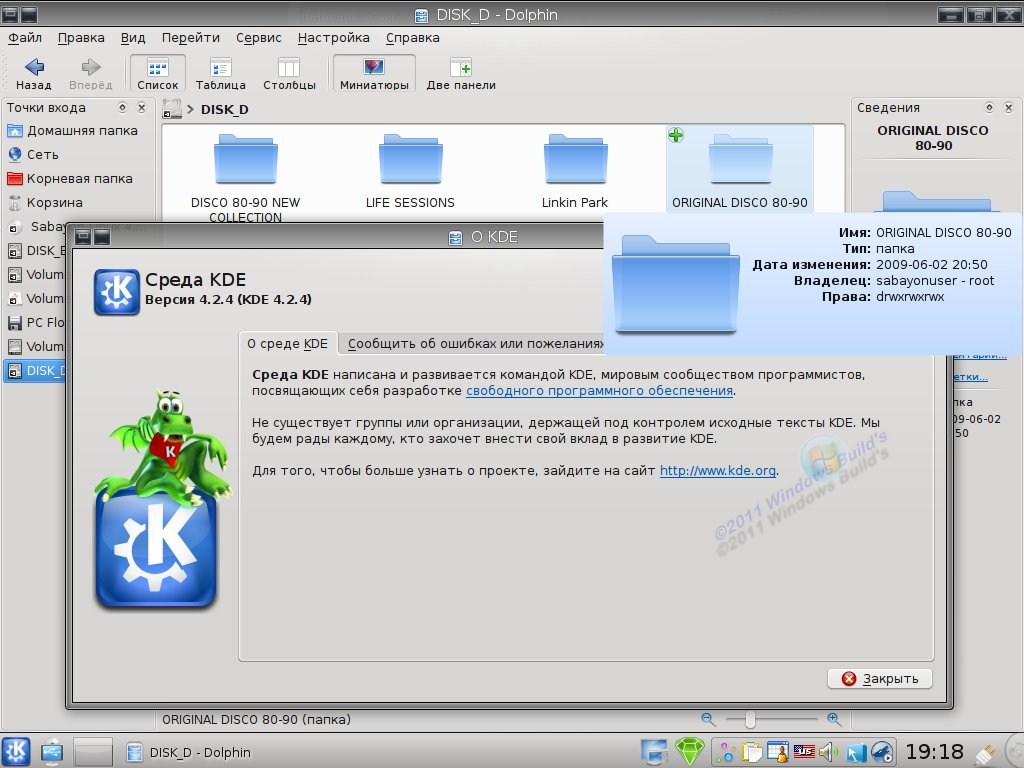This screenshot has width=1024, height=768.
Task: Open the clipboard tray icon
Action: (752, 752)
